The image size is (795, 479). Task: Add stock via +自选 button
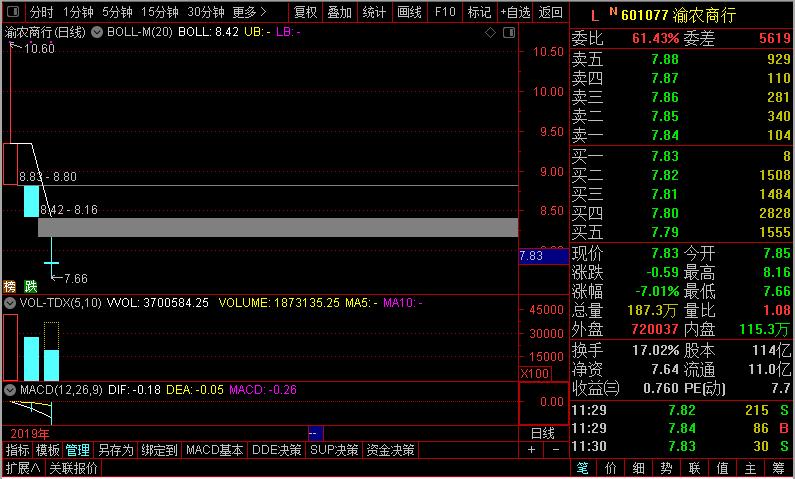click(515, 12)
